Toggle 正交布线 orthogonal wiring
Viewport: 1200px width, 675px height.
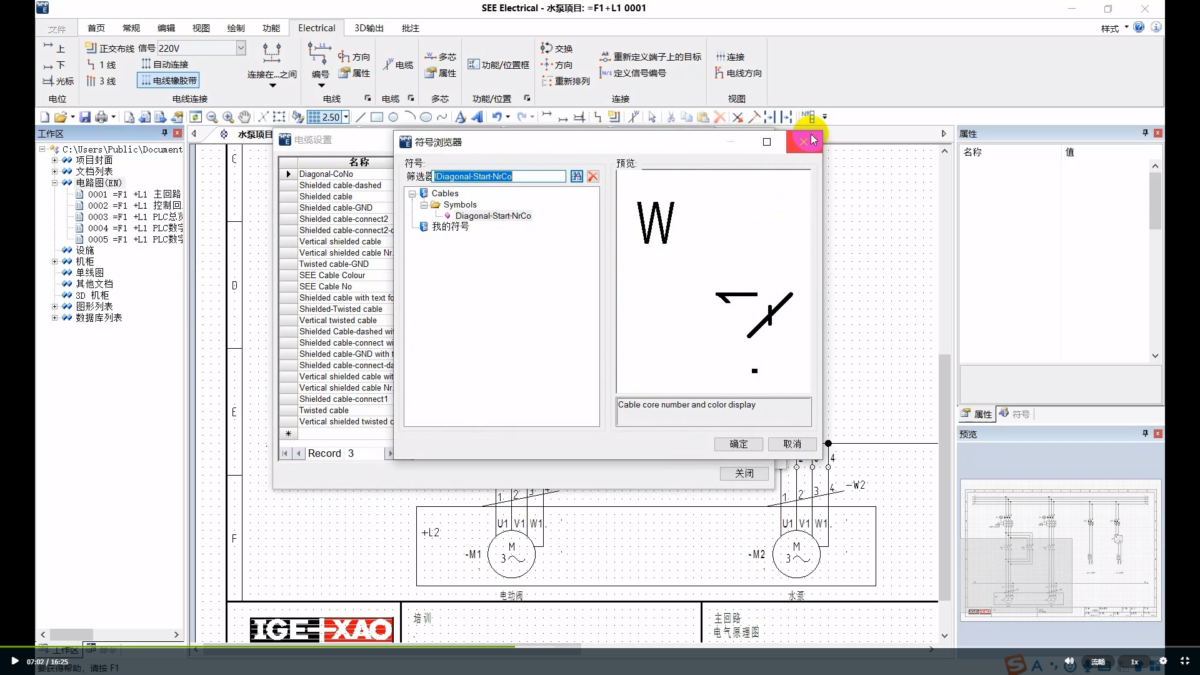[x=110, y=48]
